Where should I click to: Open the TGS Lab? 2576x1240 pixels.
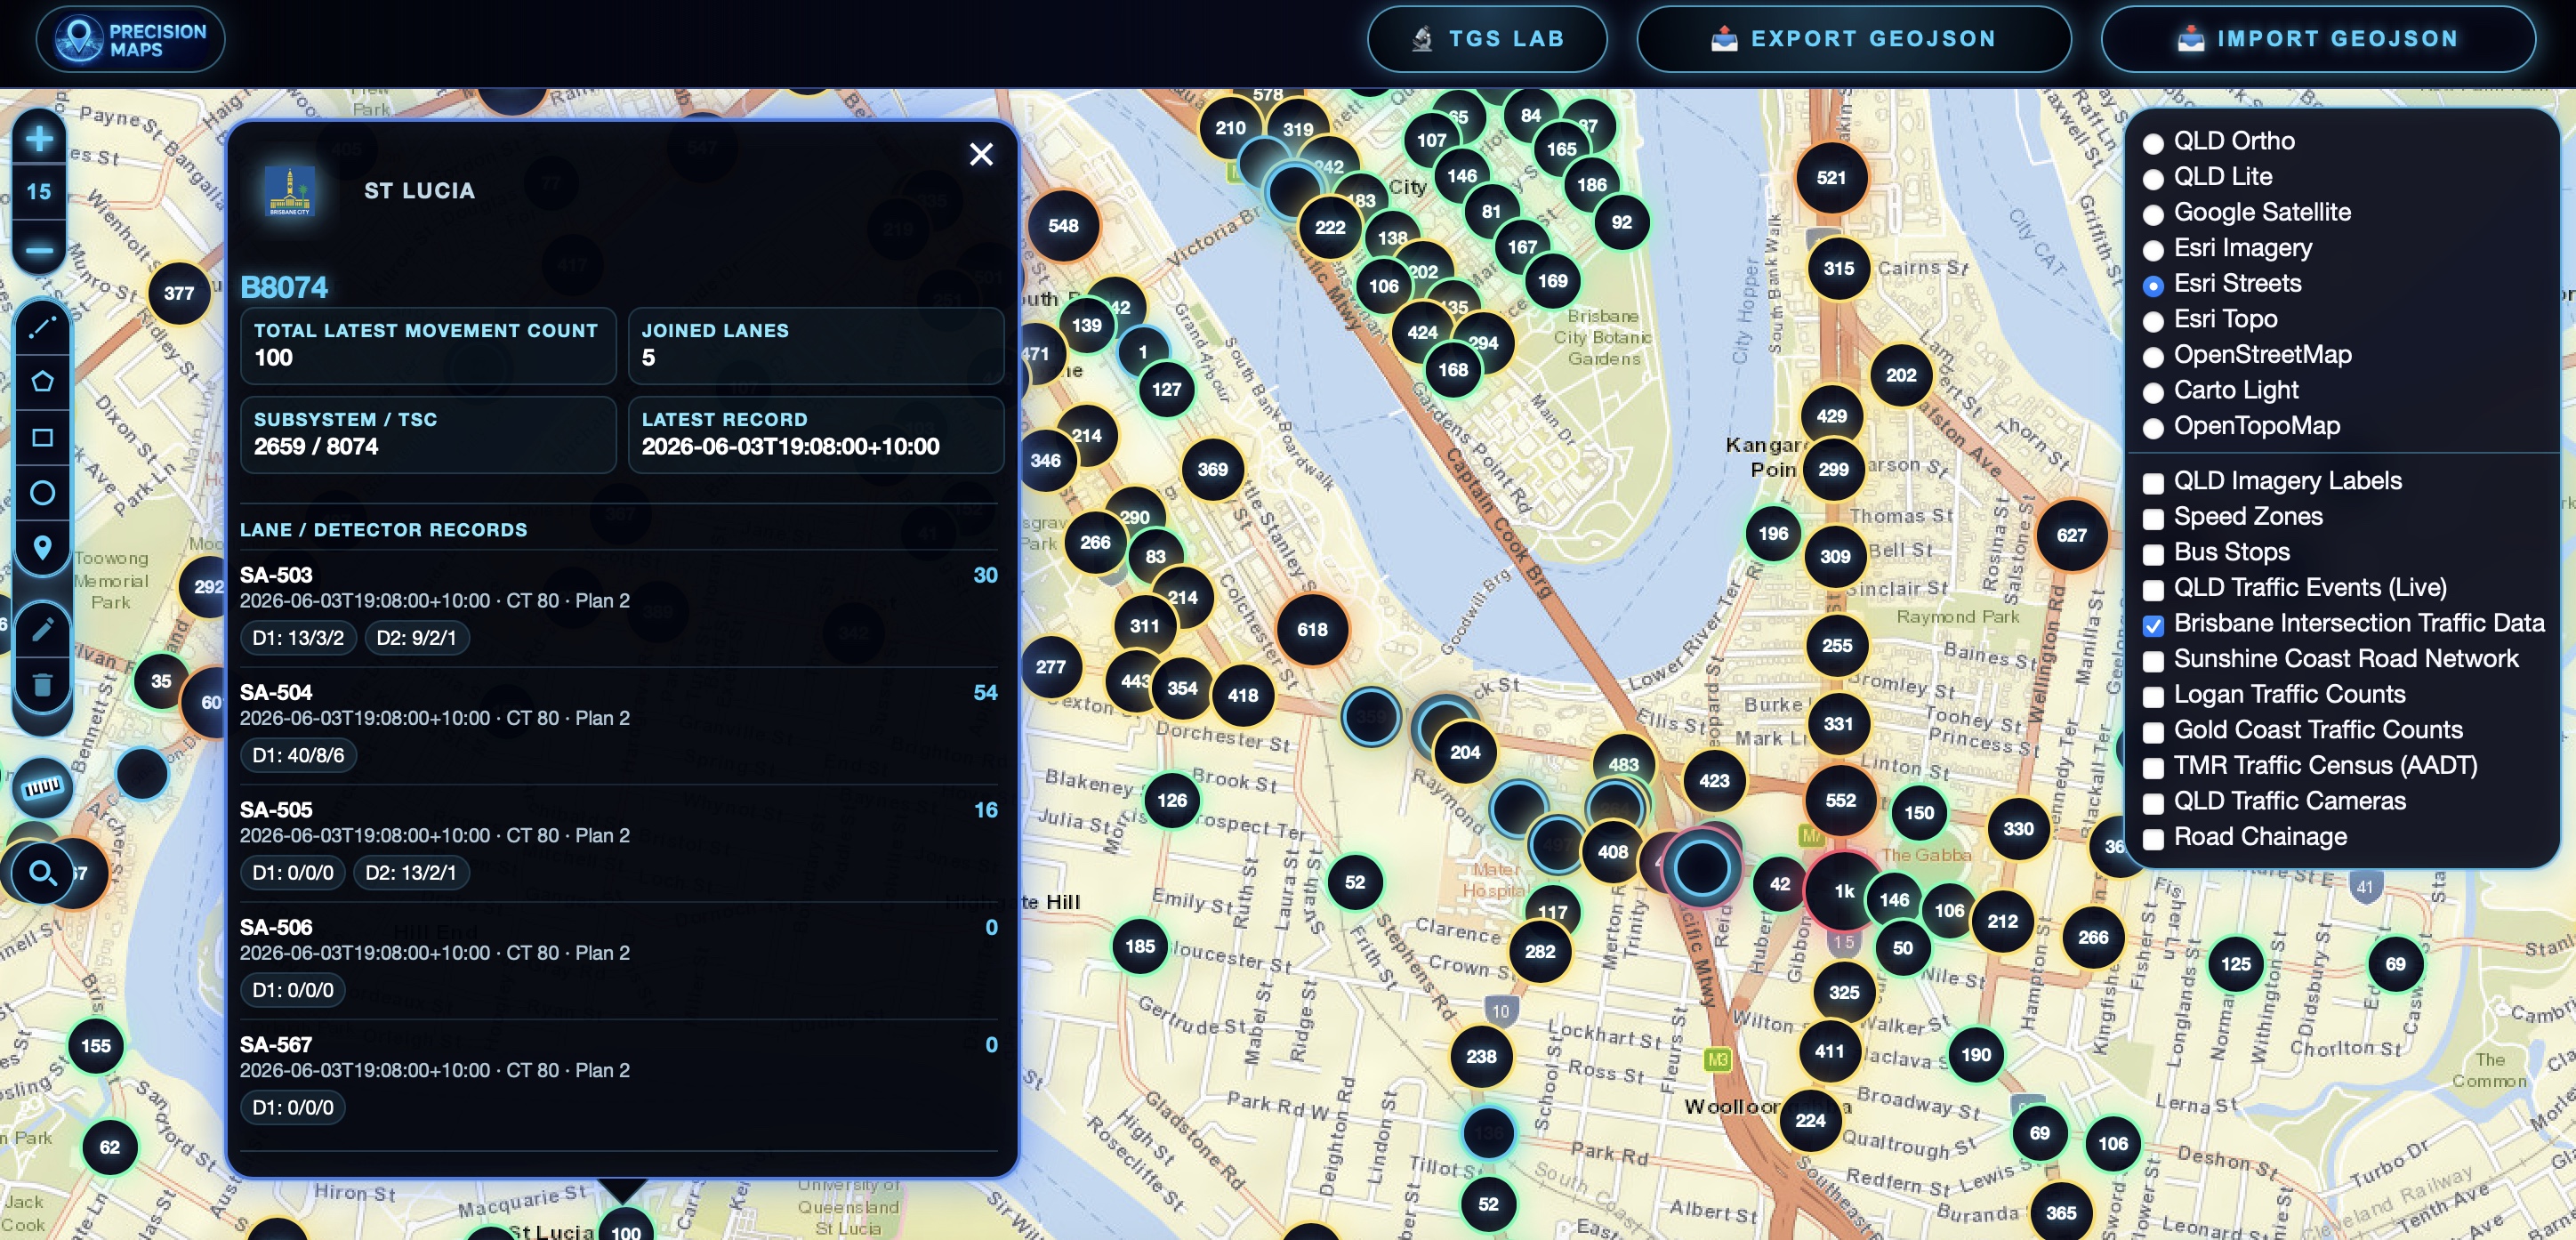pyautogui.click(x=1487, y=39)
